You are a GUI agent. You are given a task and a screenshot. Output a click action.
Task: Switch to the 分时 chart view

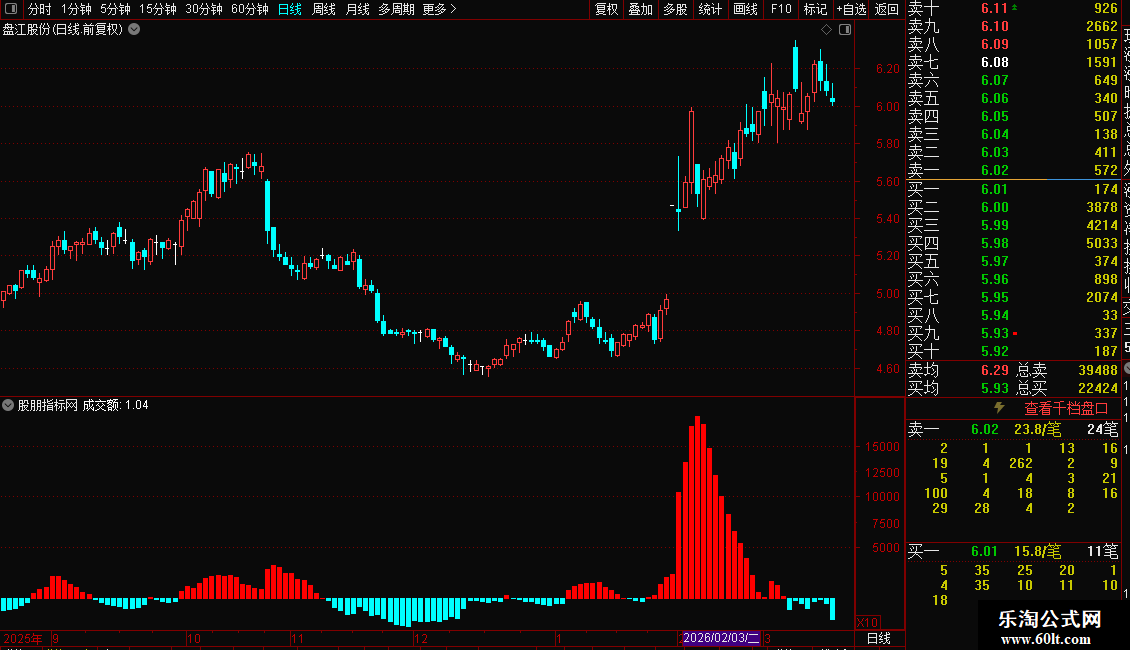(40, 9)
